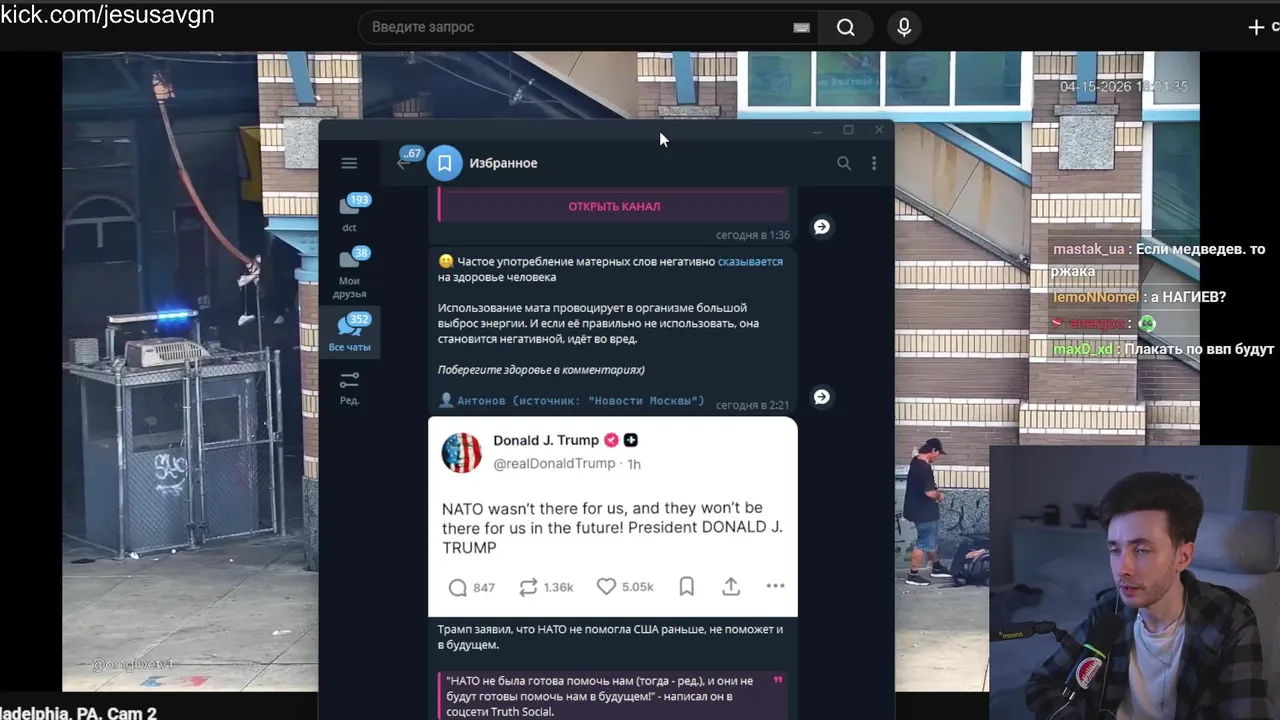
Task: Search within the Избранное chat
Action: pyautogui.click(x=844, y=163)
